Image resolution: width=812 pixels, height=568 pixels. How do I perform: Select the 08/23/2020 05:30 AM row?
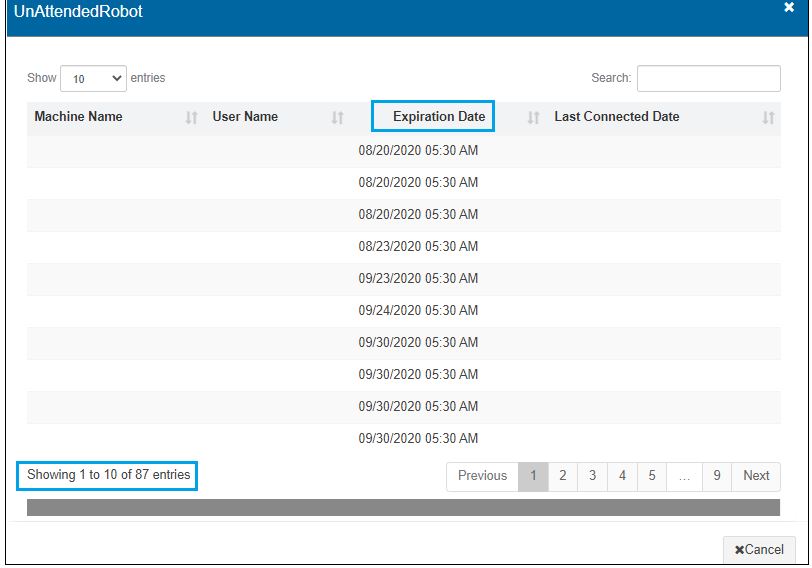click(x=418, y=247)
